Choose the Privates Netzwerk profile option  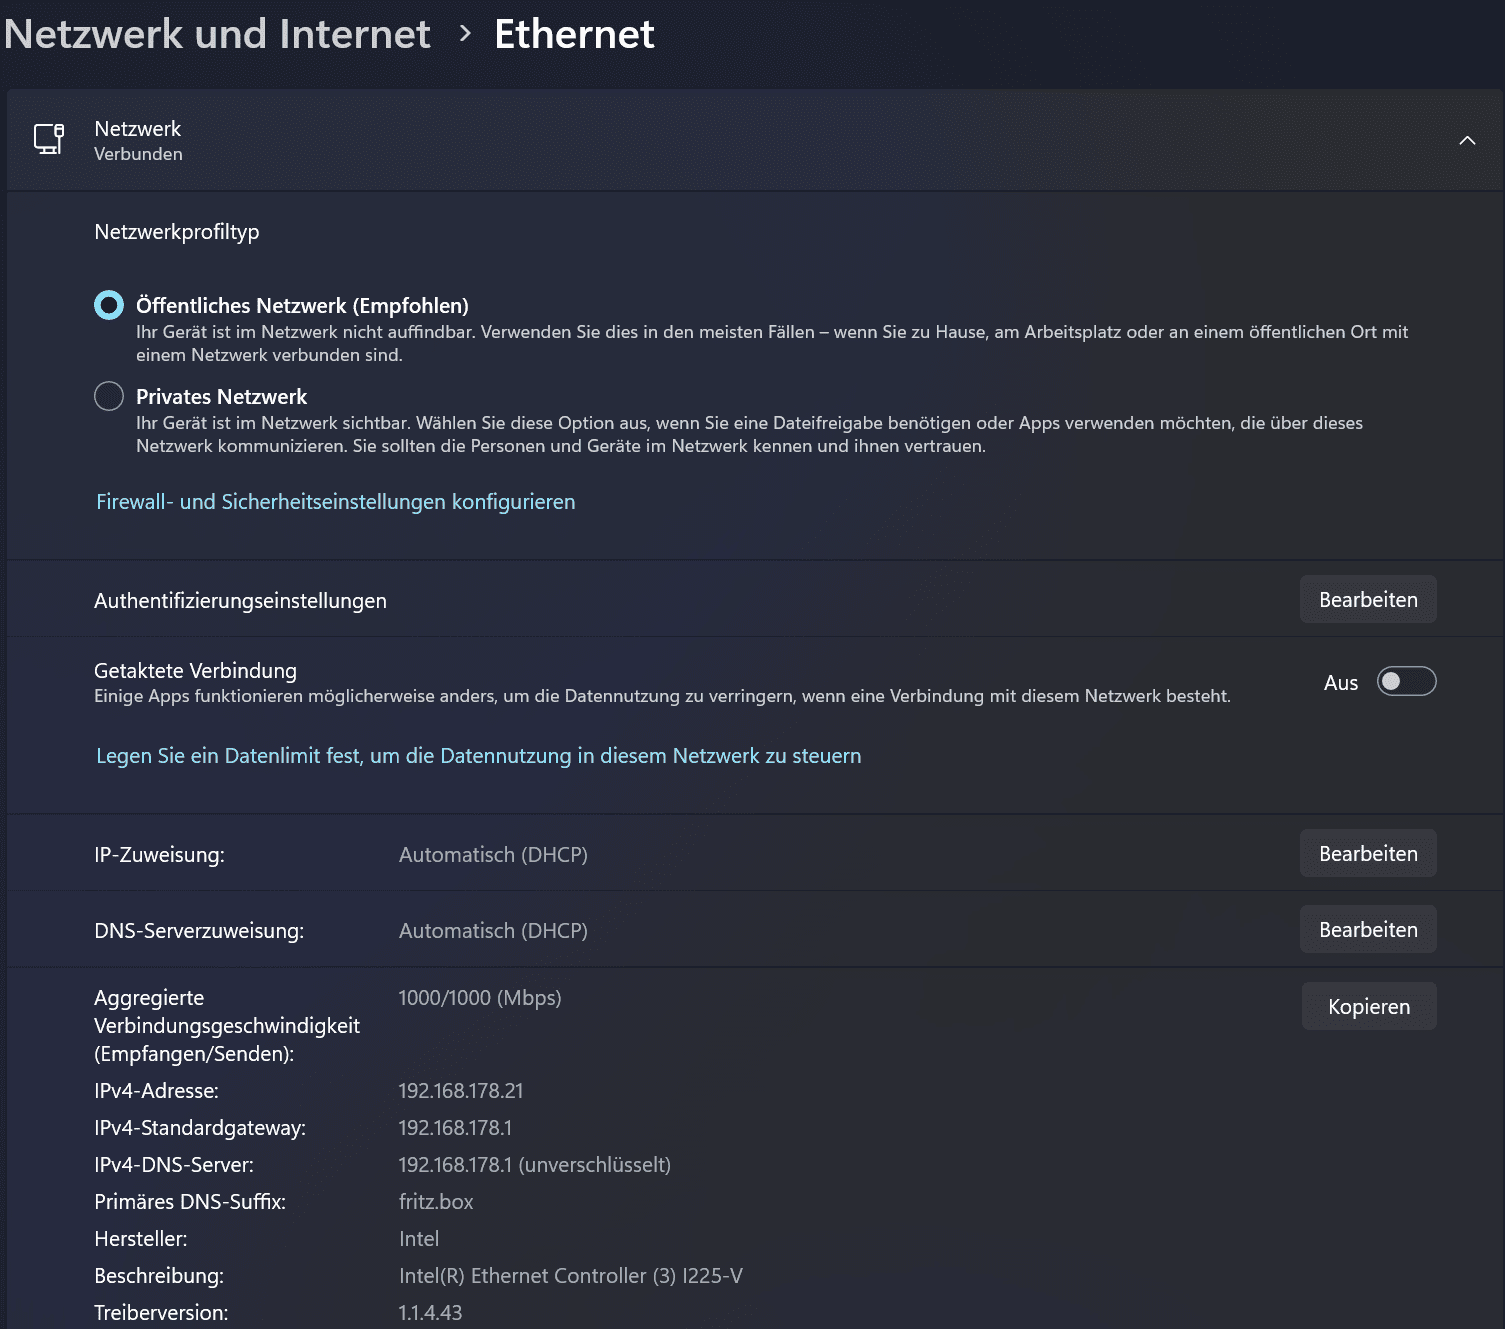coord(109,396)
